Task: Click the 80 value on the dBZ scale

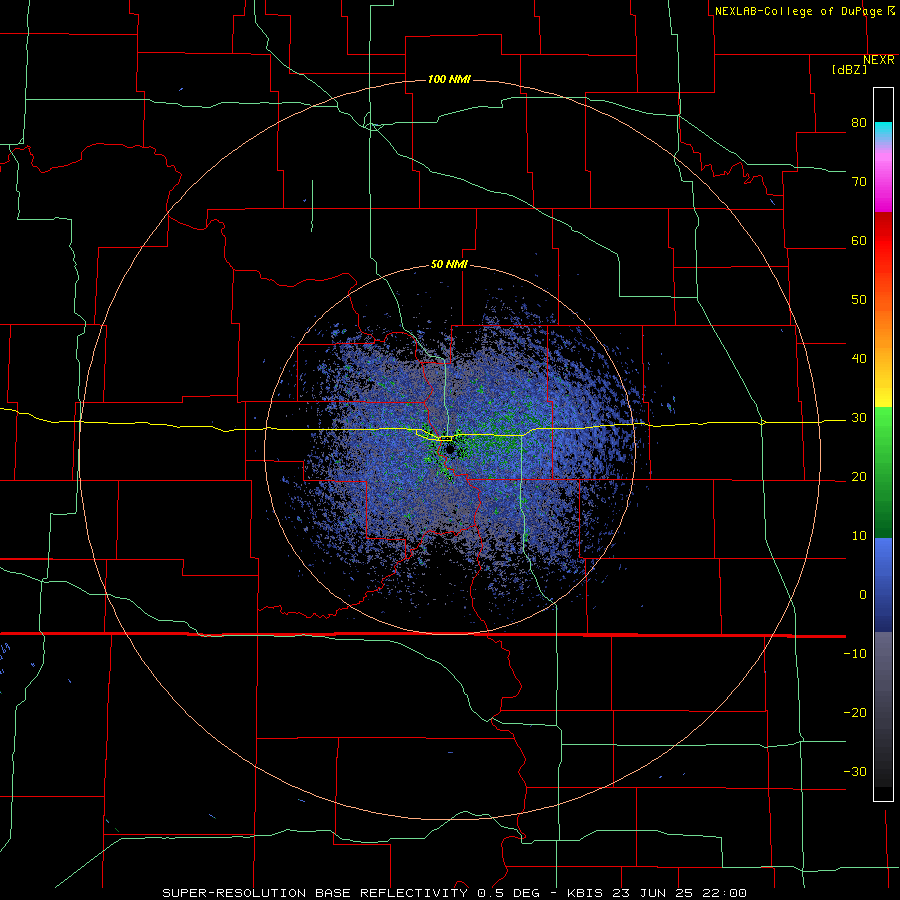Action: [x=859, y=123]
